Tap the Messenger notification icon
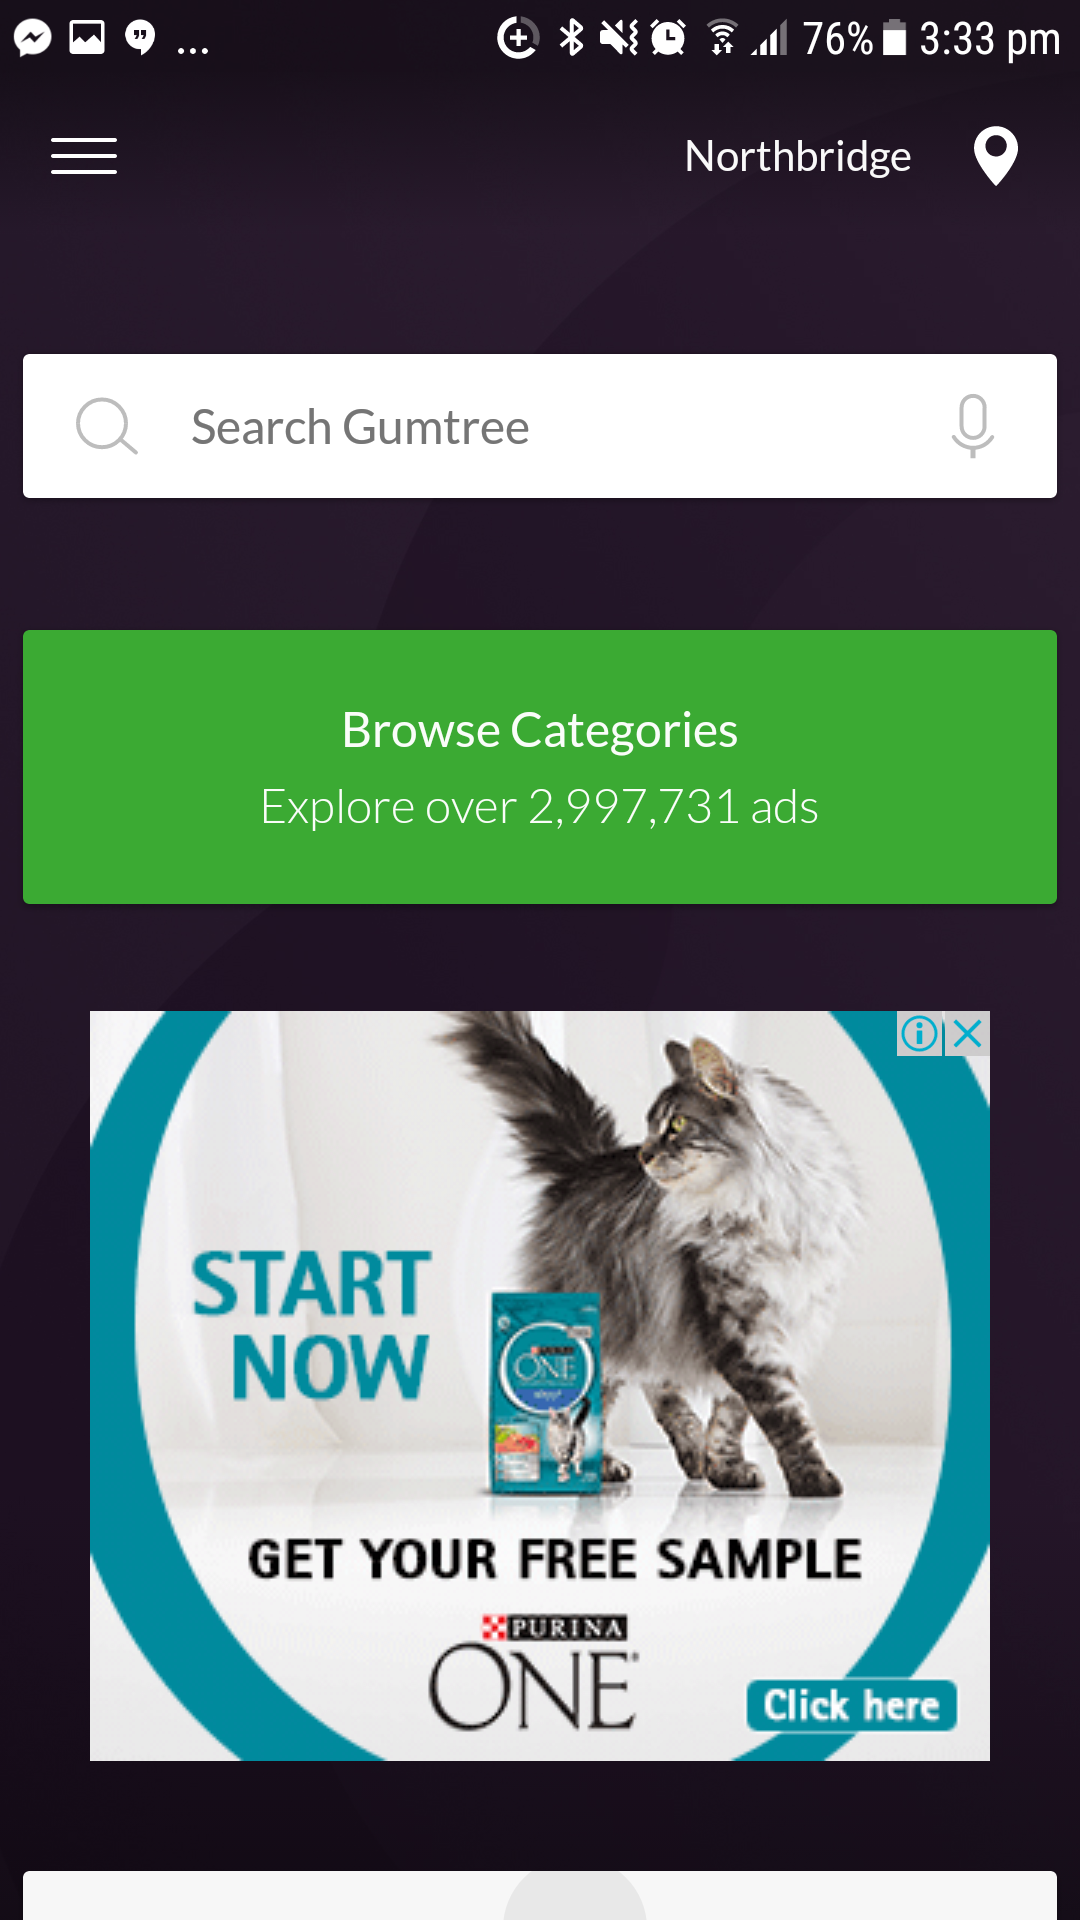1080x1920 pixels. [33, 38]
